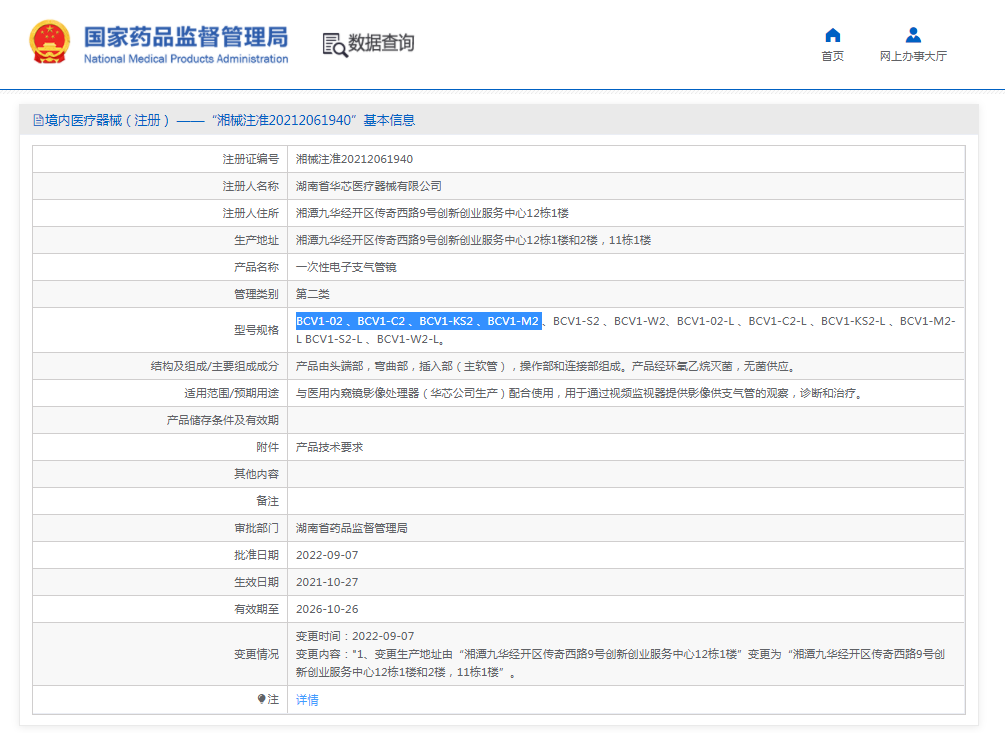The image size is (1005, 733).
Task: Click the 生产地址 label
Action: click(x=256, y=240)
